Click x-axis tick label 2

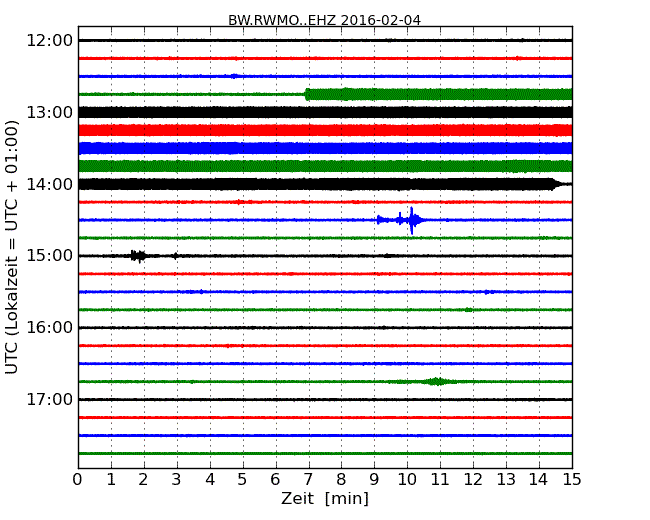[x=144, y=480]
